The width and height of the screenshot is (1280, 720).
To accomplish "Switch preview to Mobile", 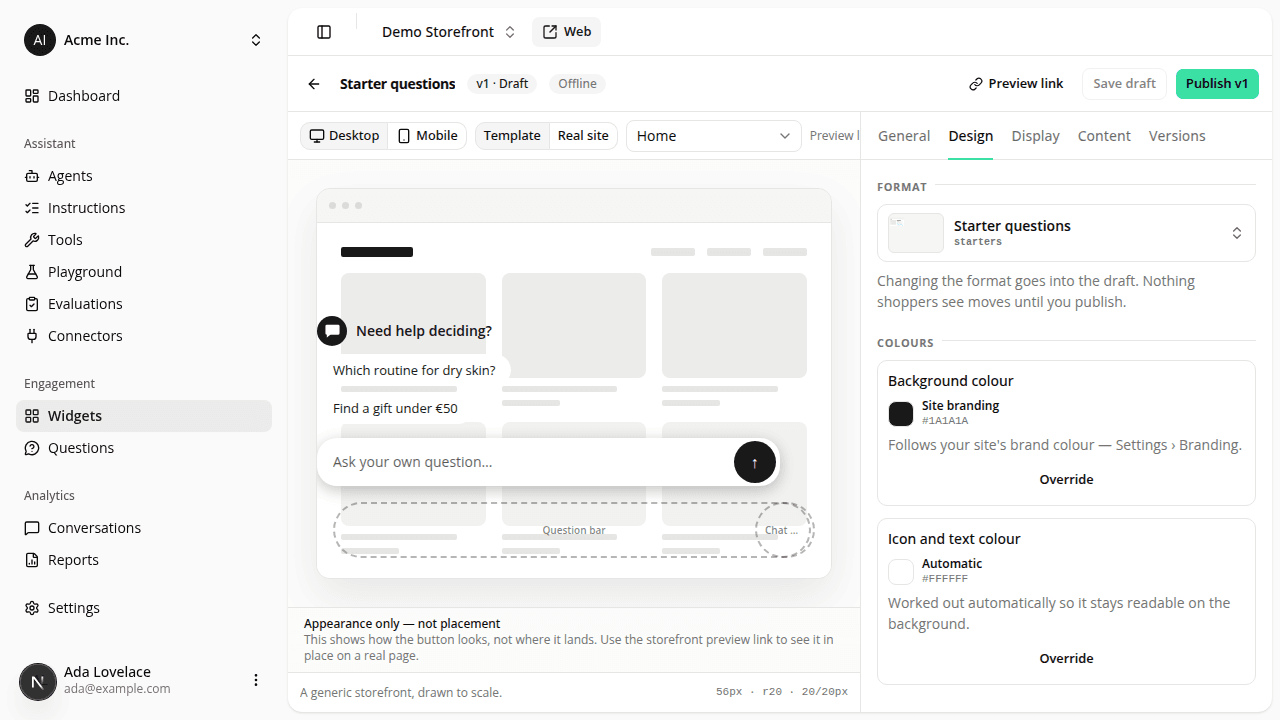I will pyautogui.click(x=428, y=136).
